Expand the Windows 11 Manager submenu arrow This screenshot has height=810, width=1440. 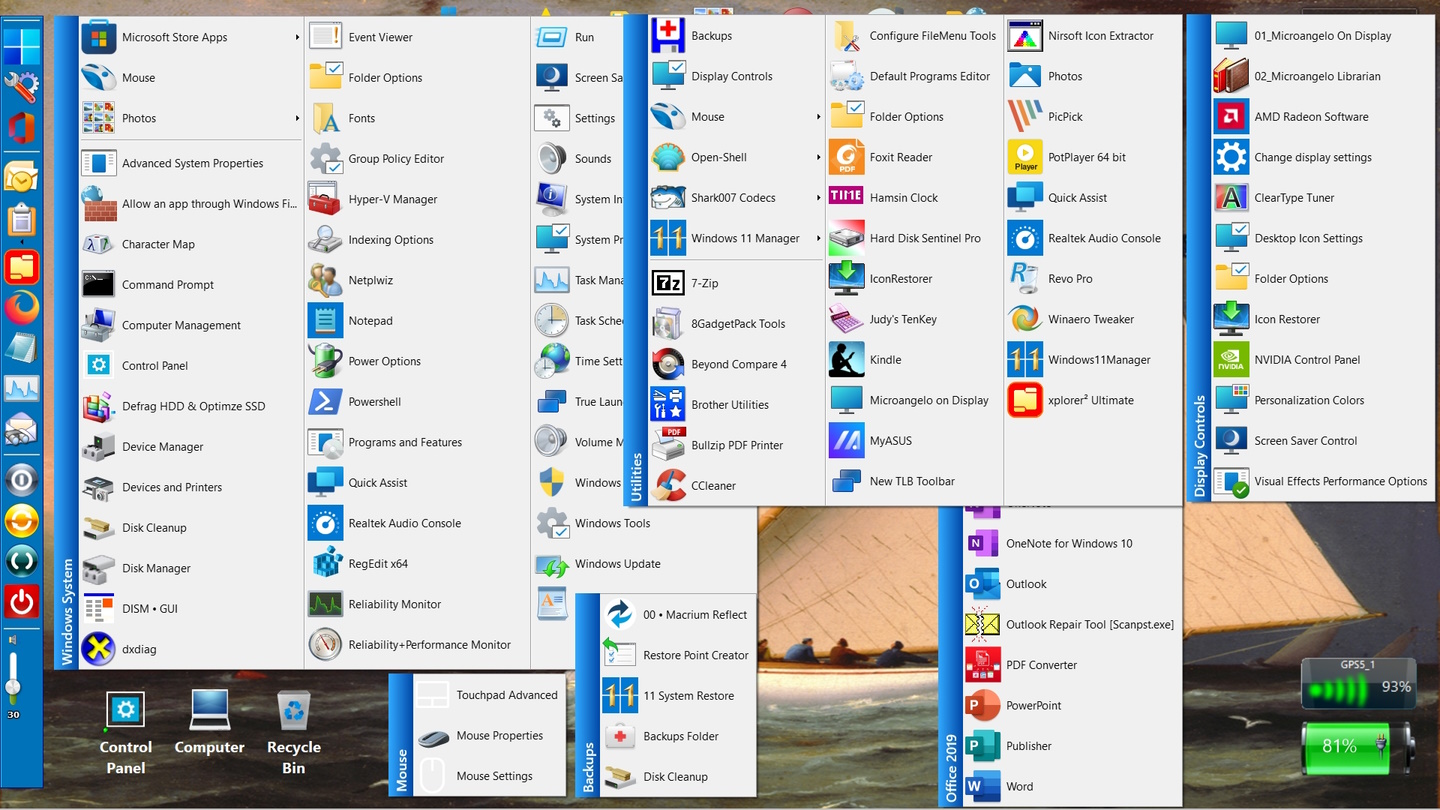pos(818,239)
